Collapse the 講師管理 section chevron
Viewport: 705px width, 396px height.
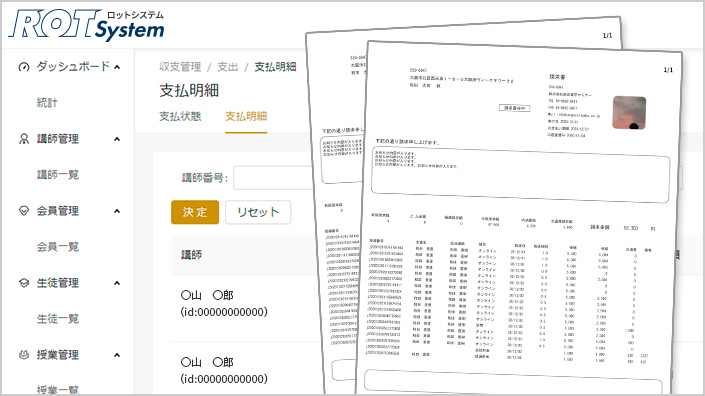click(117, 139)
